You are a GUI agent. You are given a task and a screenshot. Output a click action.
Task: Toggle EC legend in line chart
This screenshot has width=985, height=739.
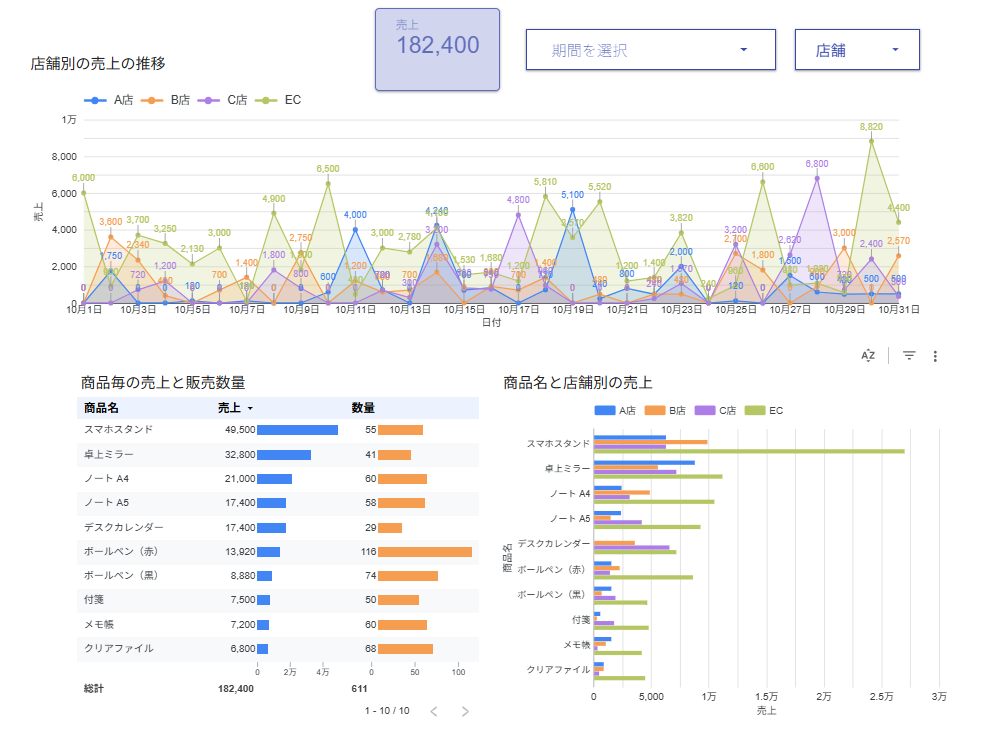pyautogui.click(x=278, y=100)
